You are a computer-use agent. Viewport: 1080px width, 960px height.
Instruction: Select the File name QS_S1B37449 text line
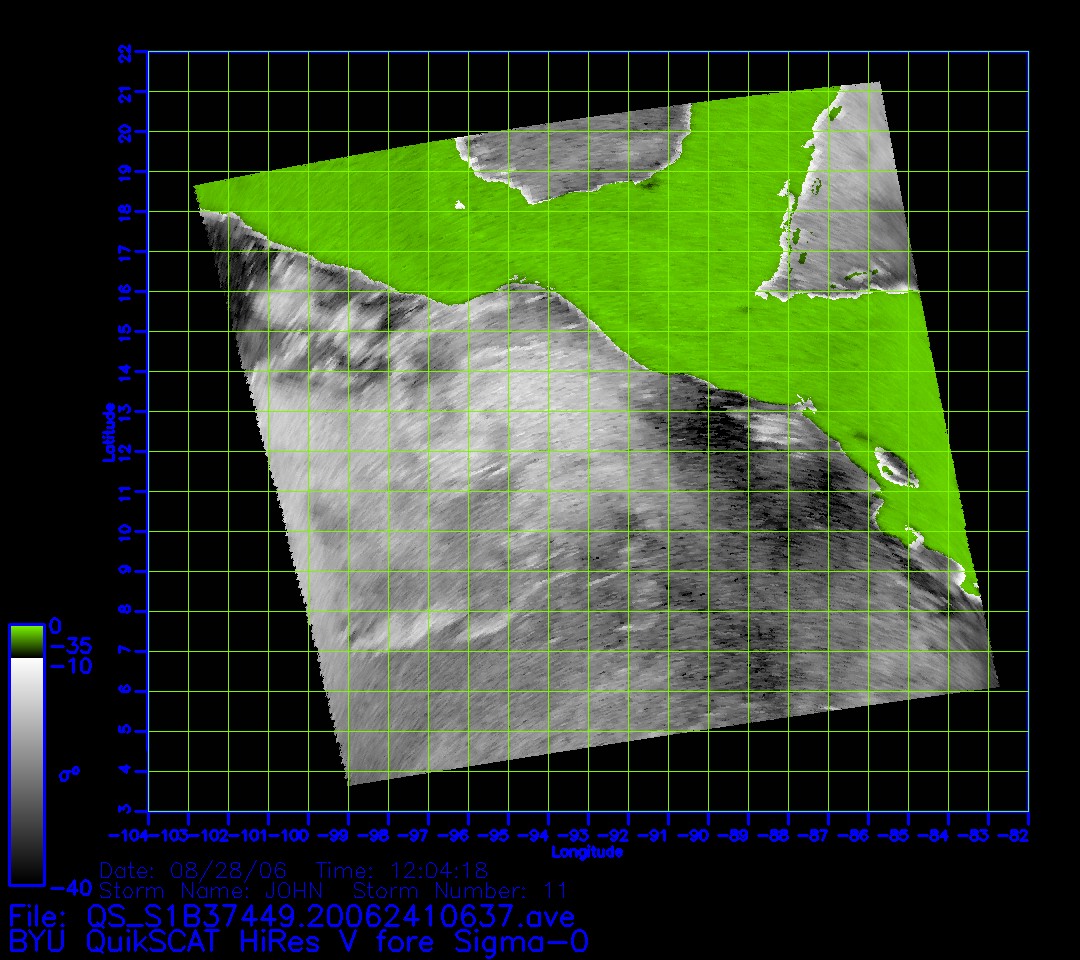click(292, 915)
